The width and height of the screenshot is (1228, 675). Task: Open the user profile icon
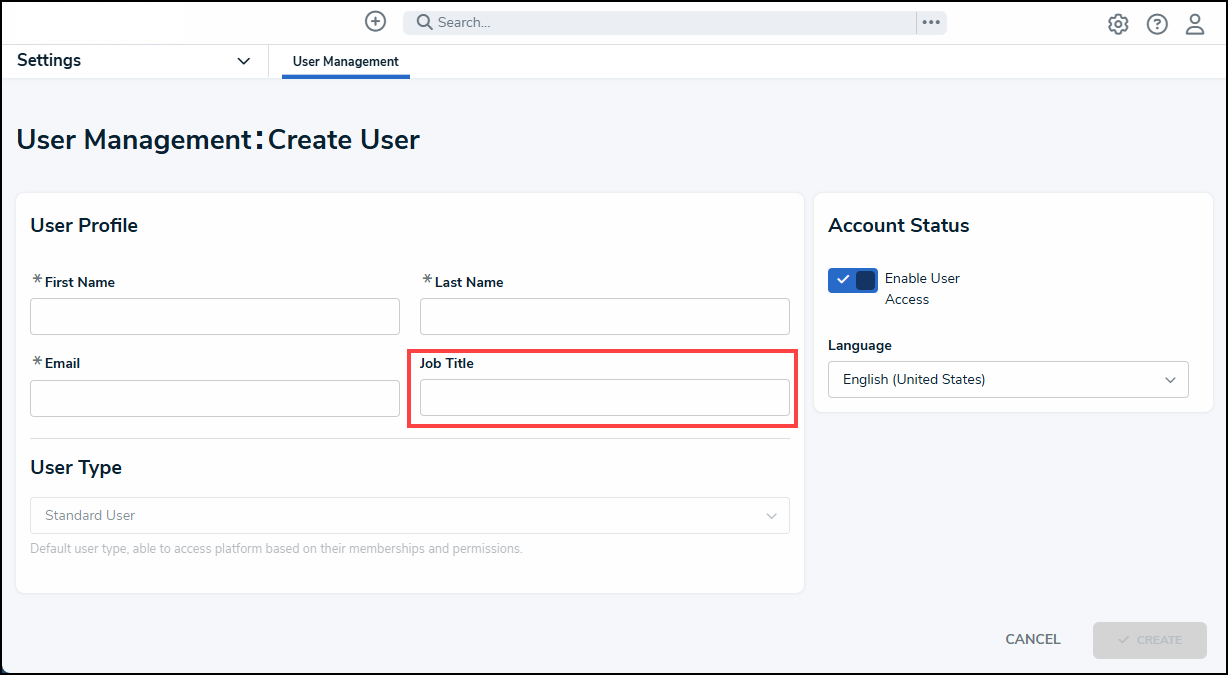click(x=1195, y=24)
